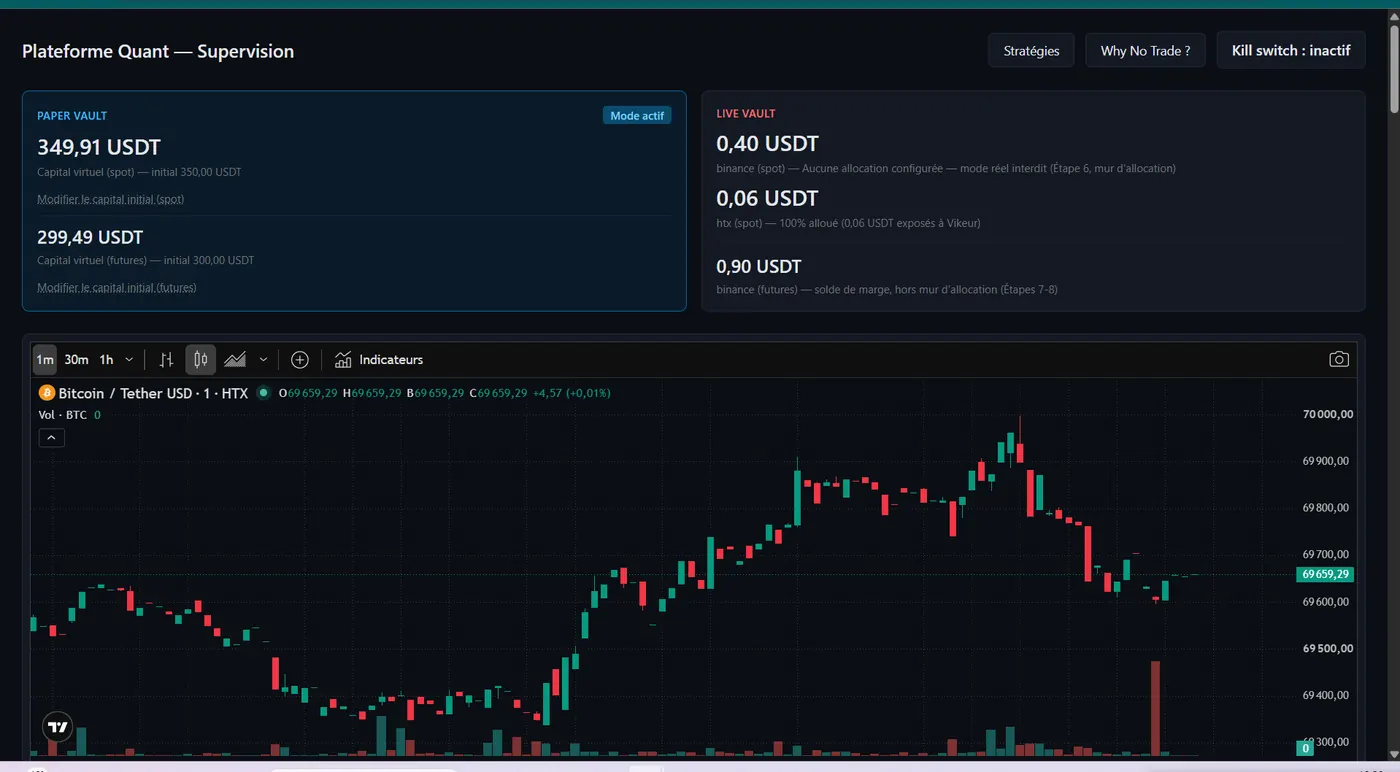1400x772 pixels.
Task: Click the green market status dot
Action: 264,393
